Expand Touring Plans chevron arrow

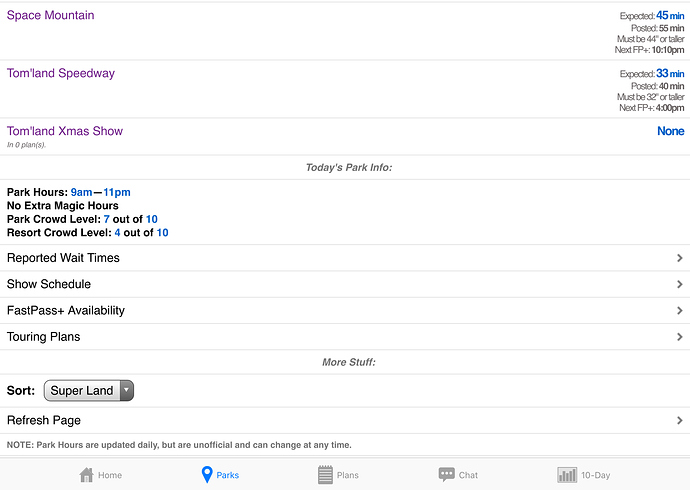point(679,337)
